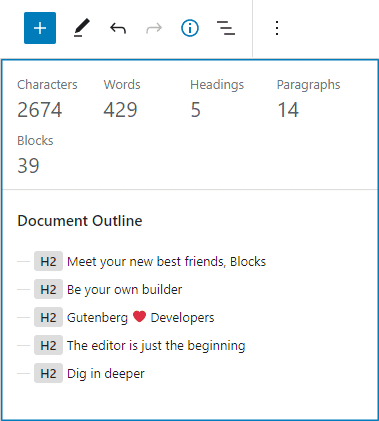
Task: Jump to heading 'Be your own builder'
Action: point(124,290)
